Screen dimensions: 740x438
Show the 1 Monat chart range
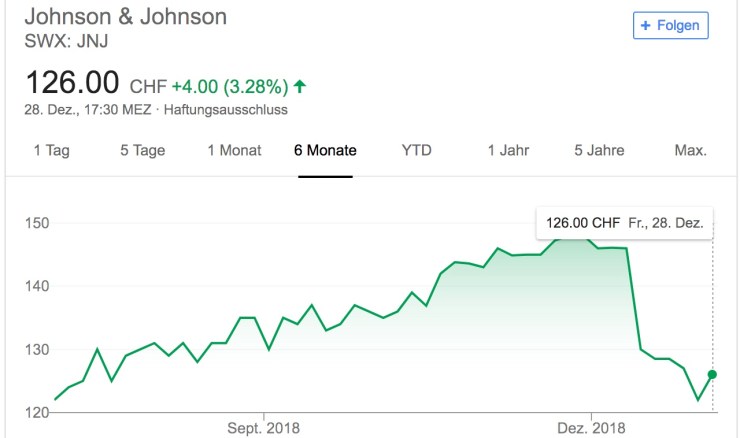234,151
